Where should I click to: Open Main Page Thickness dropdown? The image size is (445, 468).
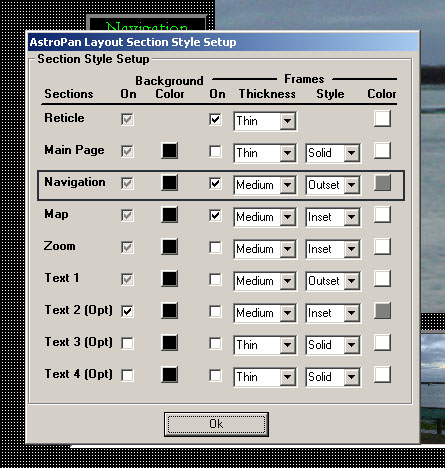point(265,153)
